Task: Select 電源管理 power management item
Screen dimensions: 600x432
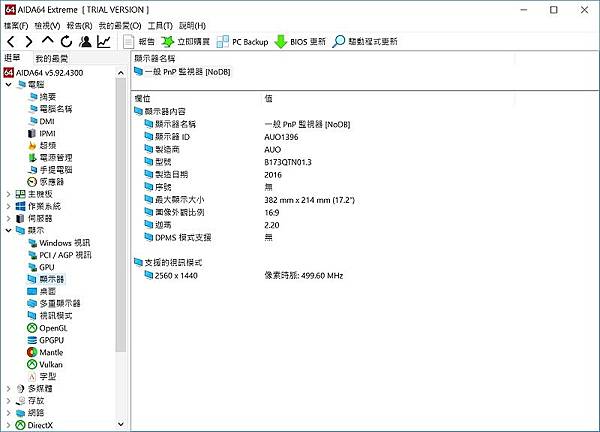Action: pos(51,158)
